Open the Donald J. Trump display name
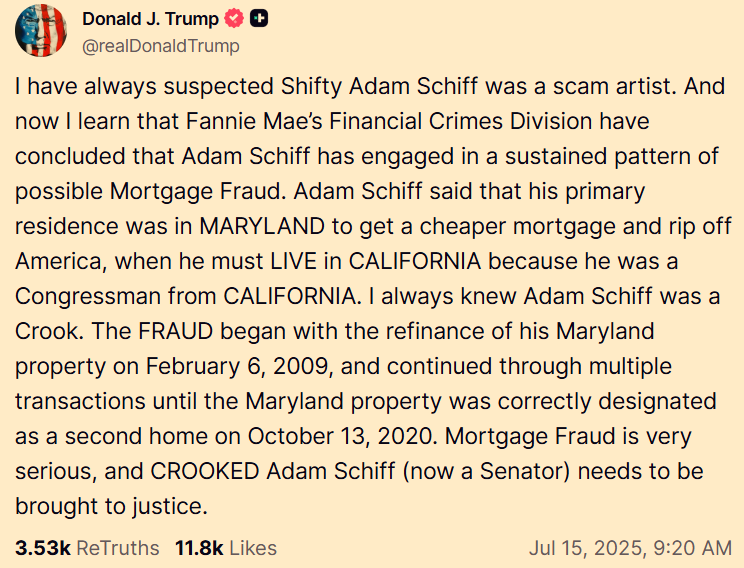 (150, 19)
